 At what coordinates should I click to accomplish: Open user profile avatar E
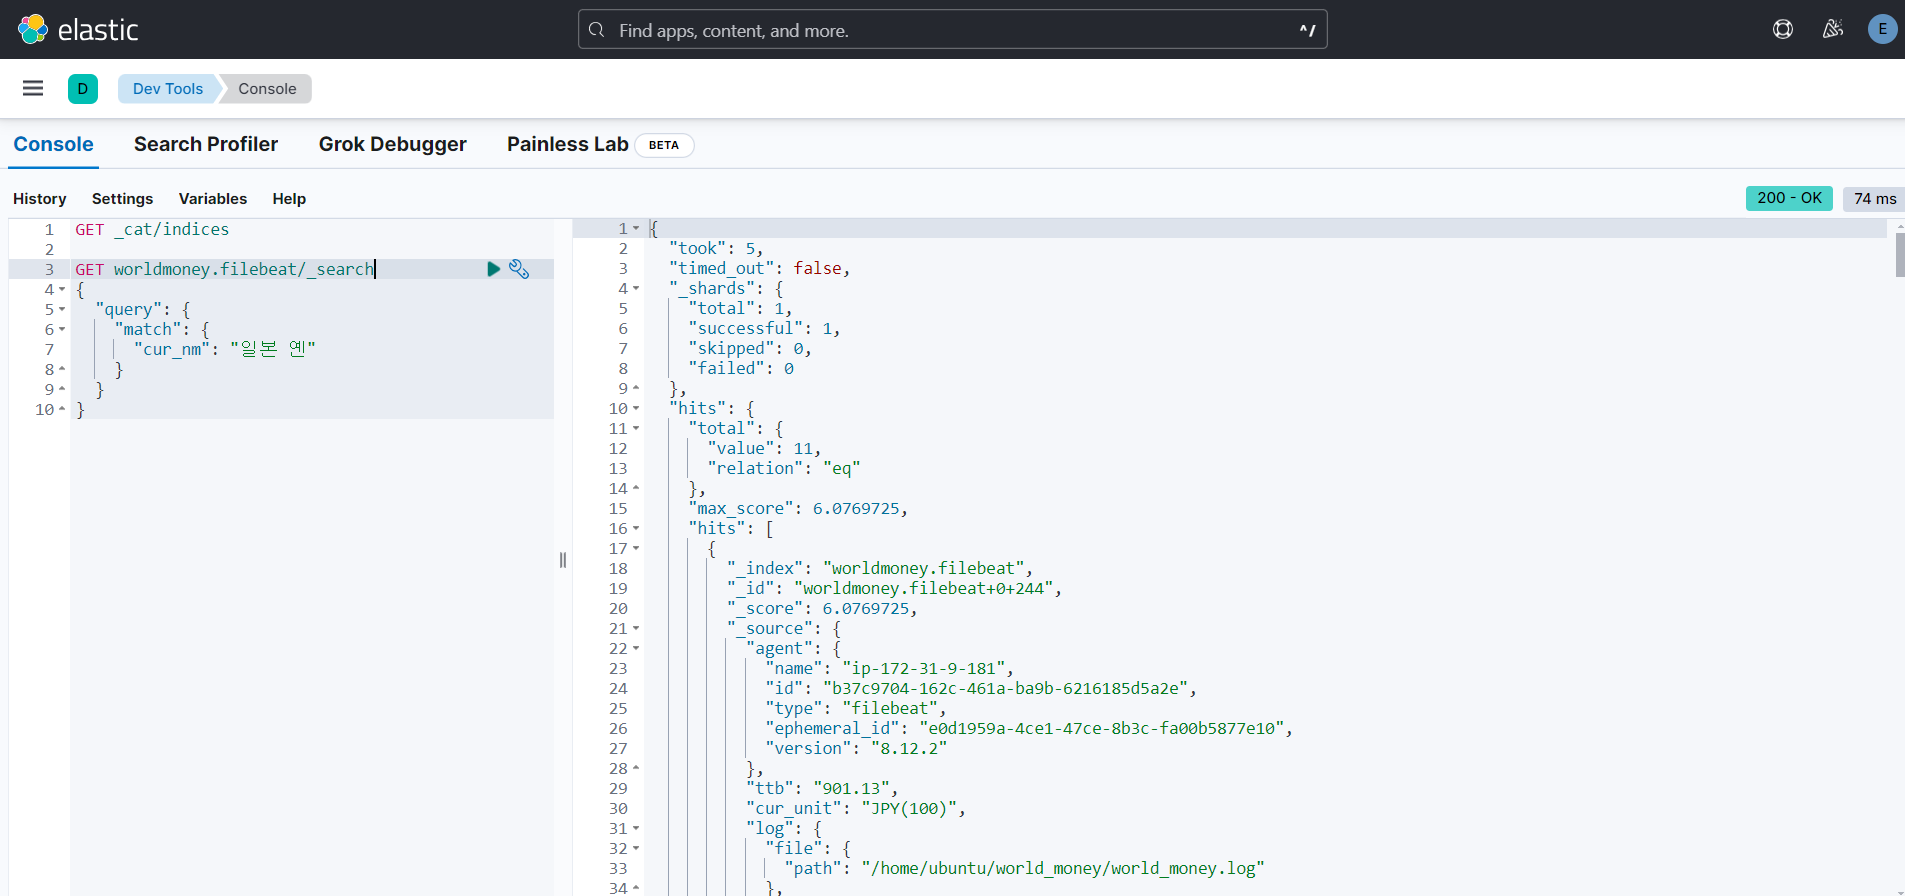pyautogui.click(x=1883, y=29)
